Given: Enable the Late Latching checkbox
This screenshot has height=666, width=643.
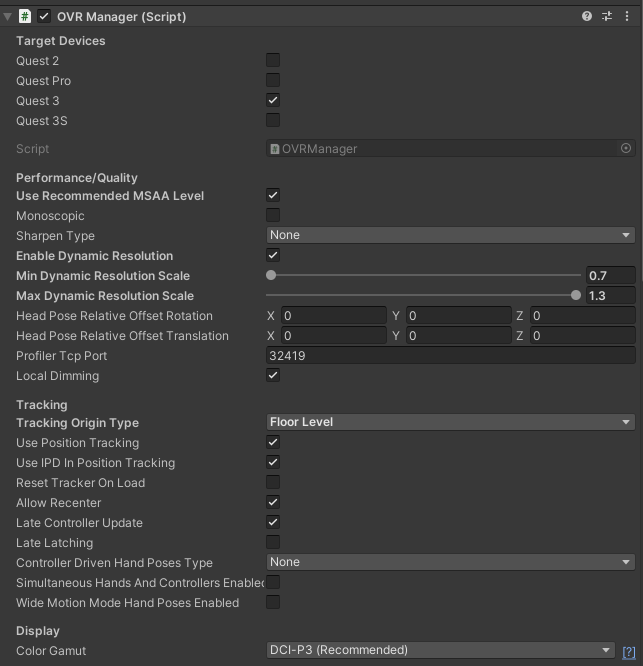Looking at the screenshot, I should click(x=273, y=542).
